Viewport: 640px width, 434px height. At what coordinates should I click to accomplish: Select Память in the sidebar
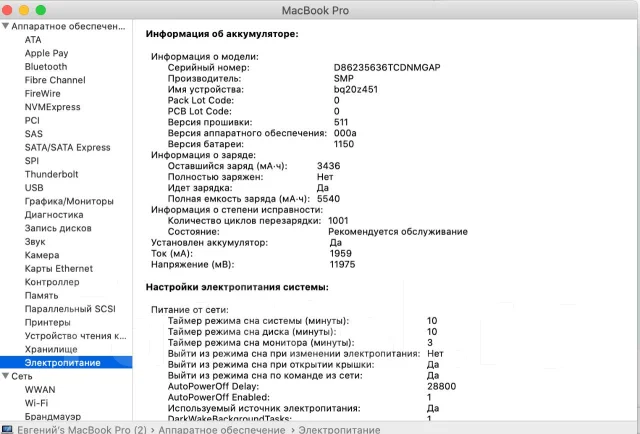click(x=41, y=296)
